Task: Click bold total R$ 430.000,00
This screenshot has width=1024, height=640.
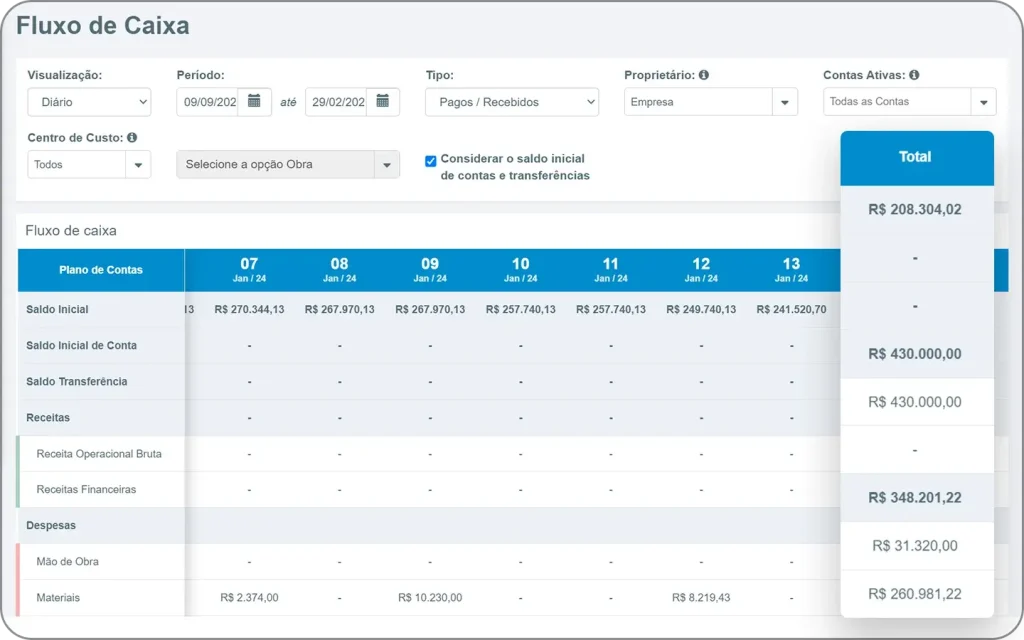Action: 915,354
